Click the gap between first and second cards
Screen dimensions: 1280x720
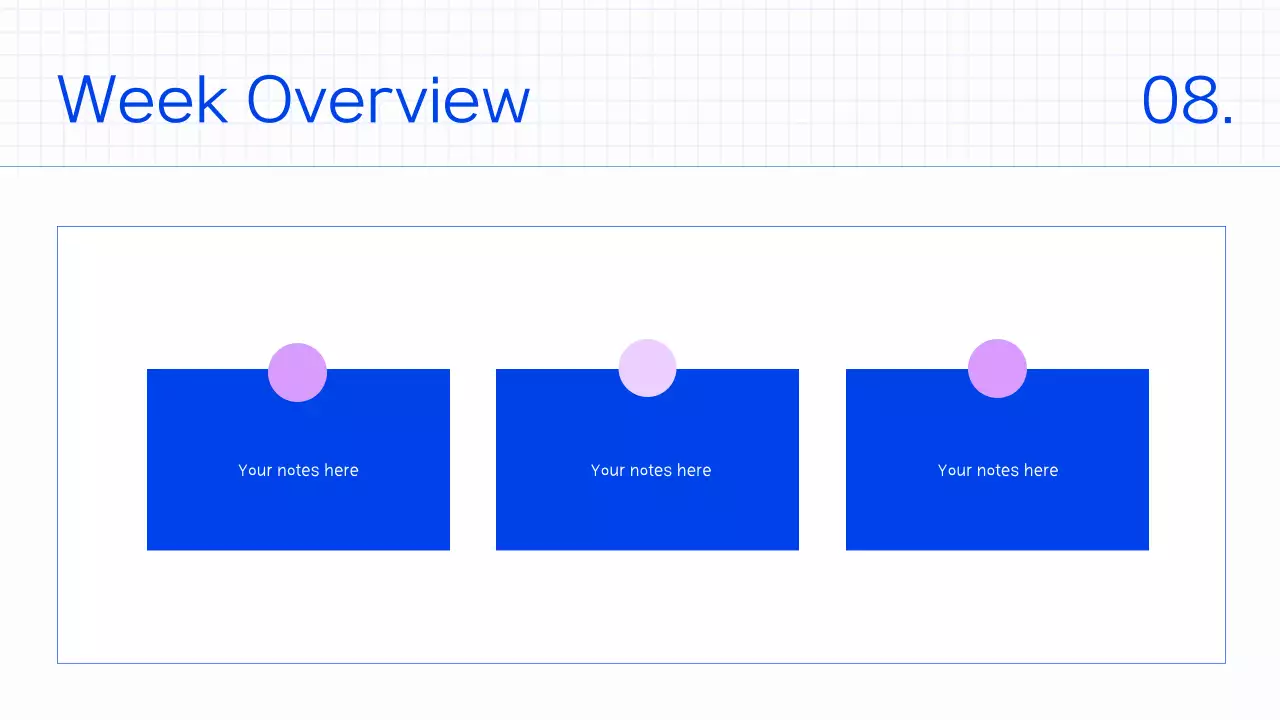[x=473, y=460]
